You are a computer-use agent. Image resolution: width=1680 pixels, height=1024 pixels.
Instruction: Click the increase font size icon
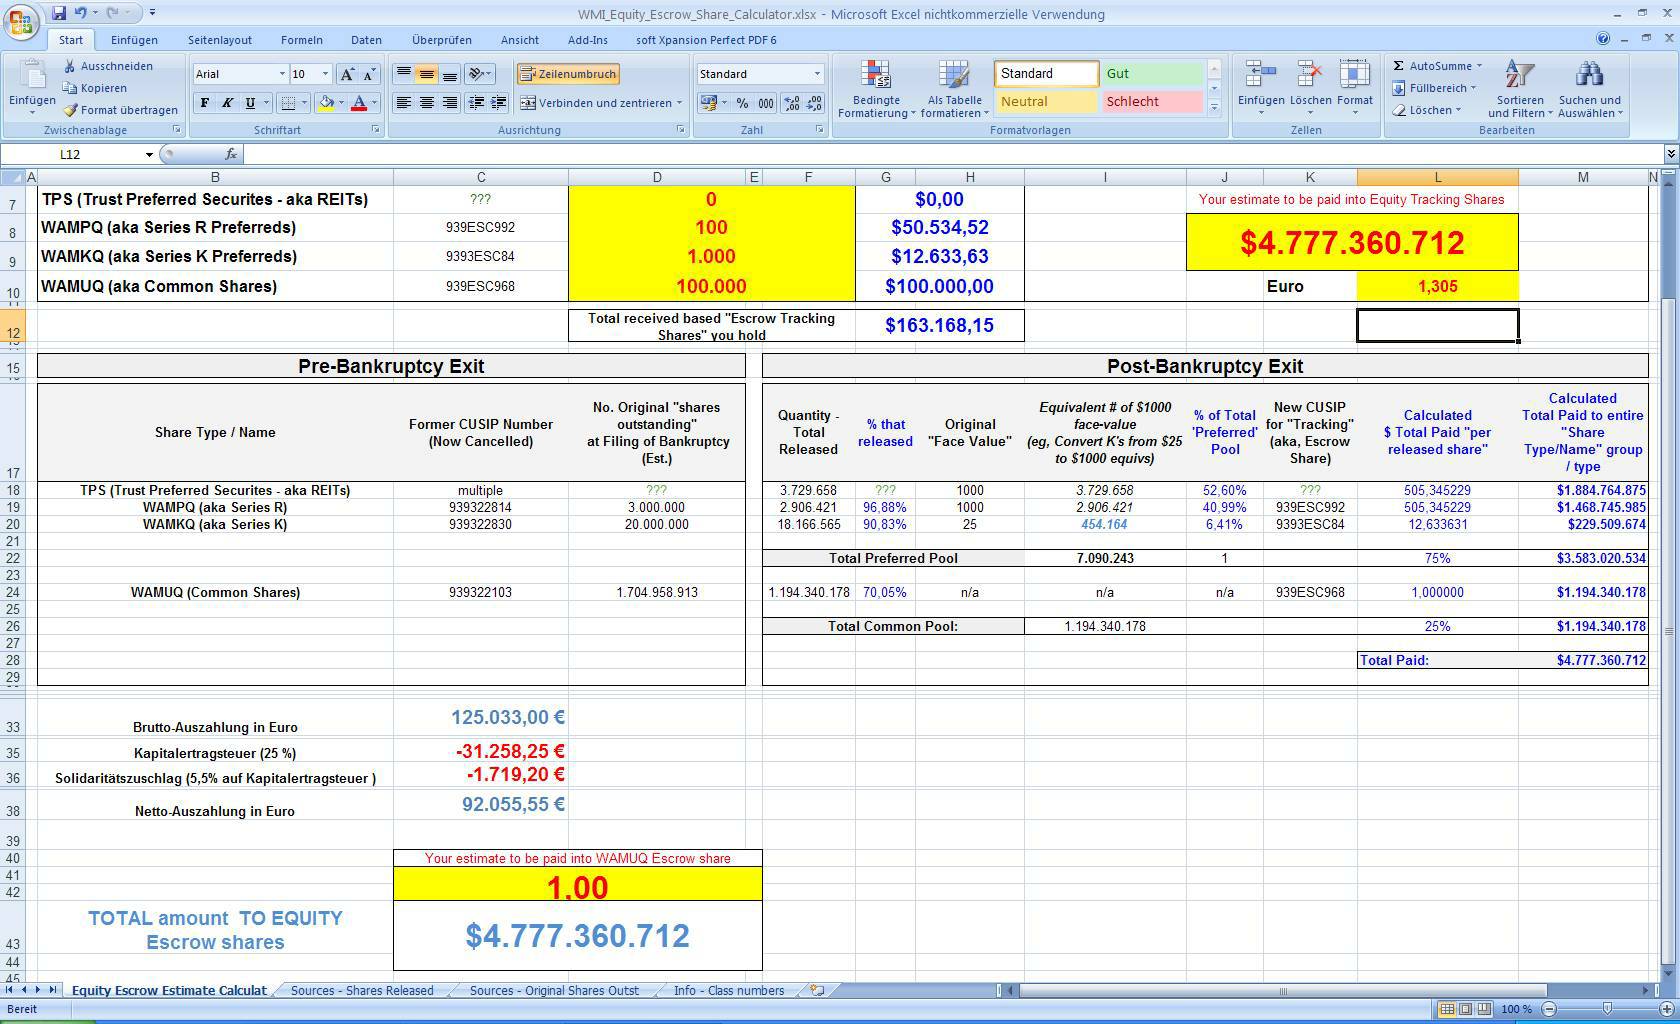point(346,74)
